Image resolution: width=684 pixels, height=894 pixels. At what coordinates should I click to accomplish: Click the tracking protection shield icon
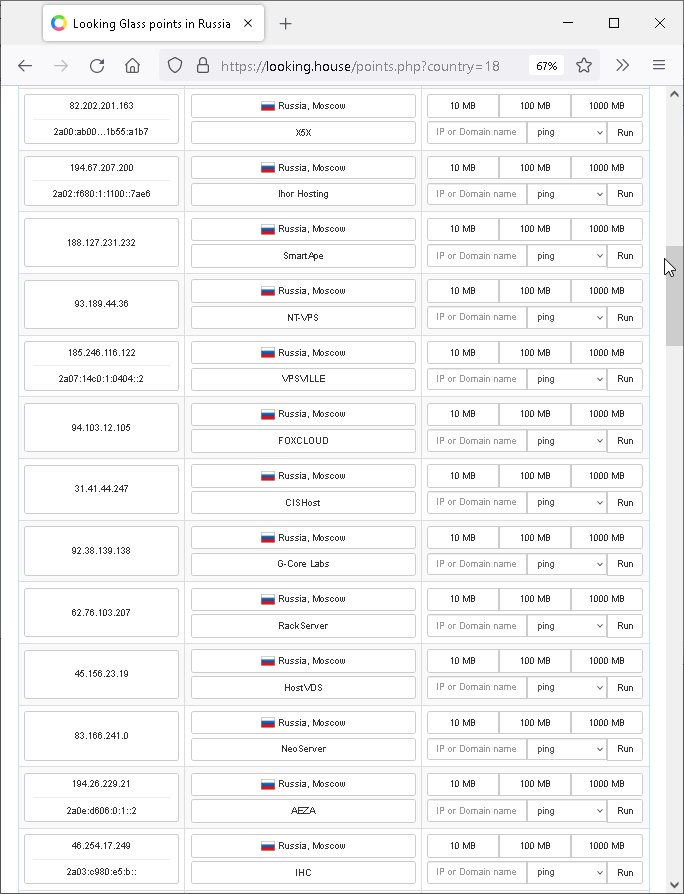coord(175,66)
